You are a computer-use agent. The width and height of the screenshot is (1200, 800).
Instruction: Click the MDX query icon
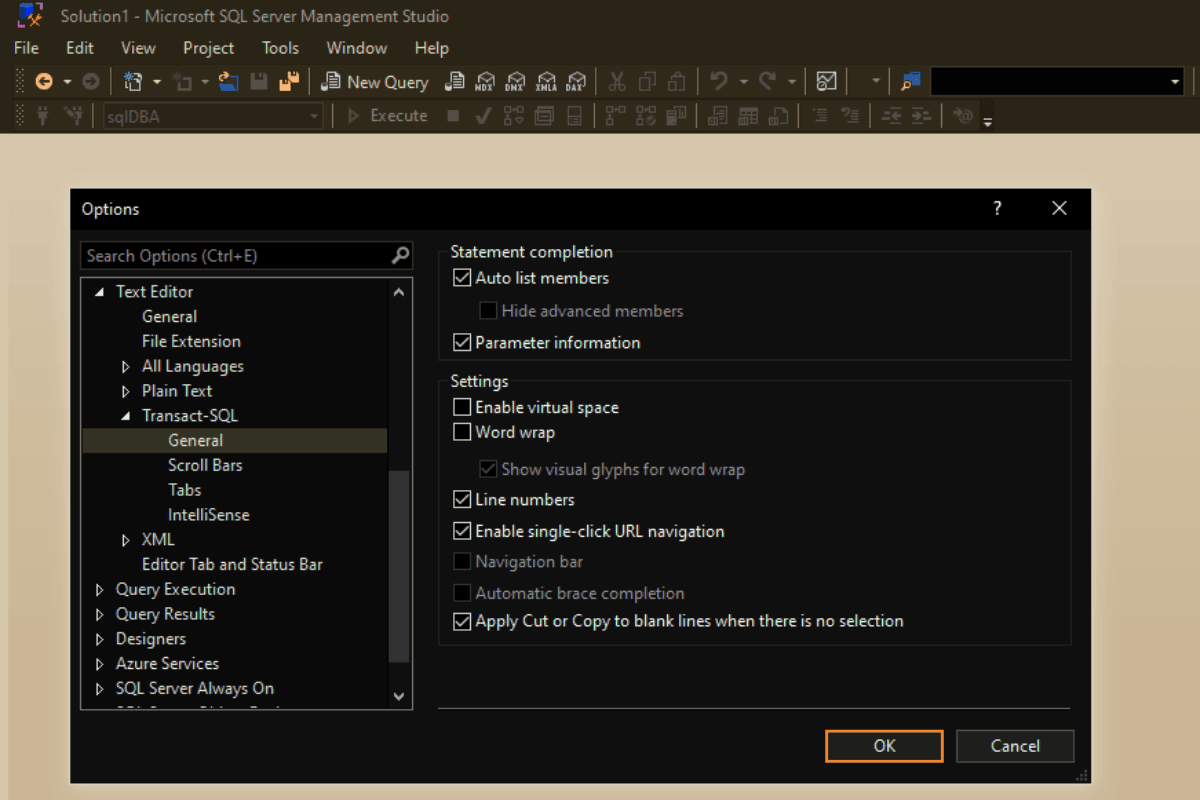[x=485, y=82]
